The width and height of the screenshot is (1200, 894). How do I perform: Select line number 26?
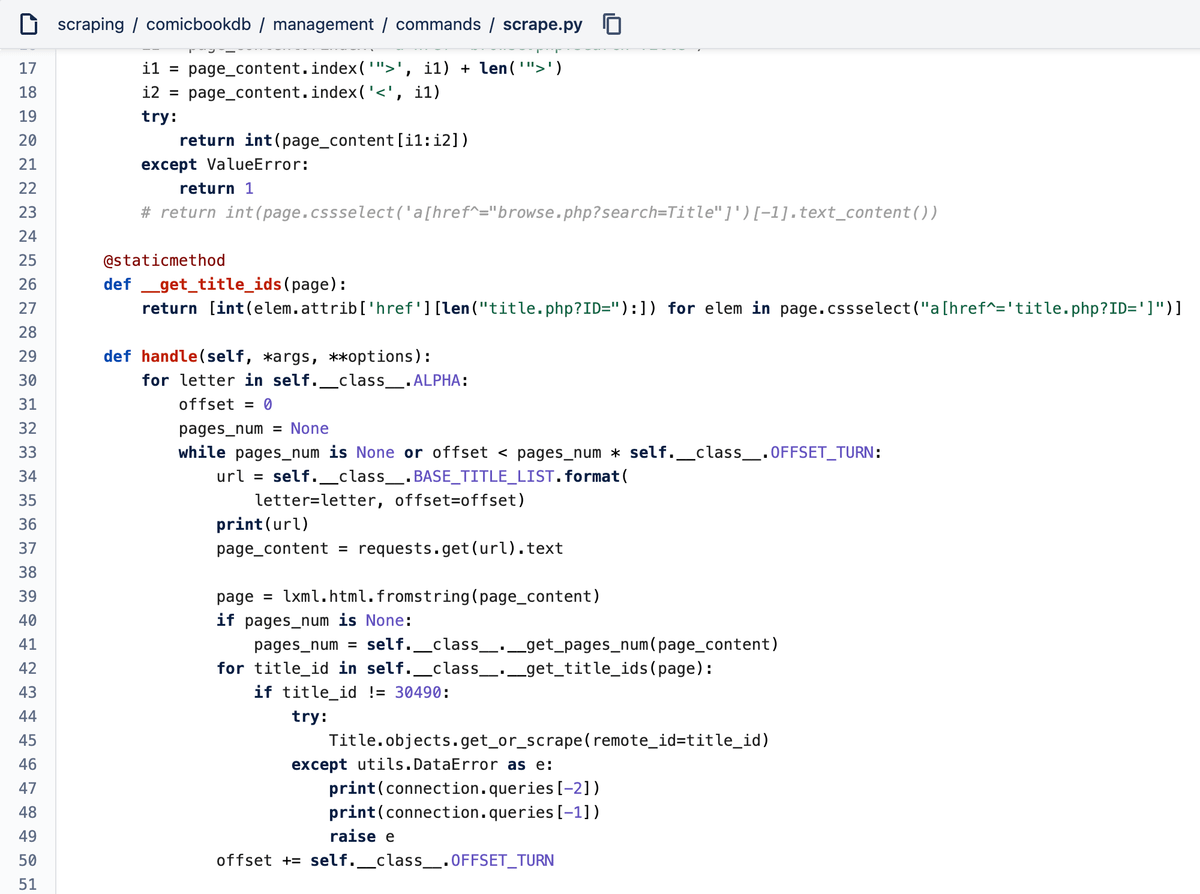[28, 284]
